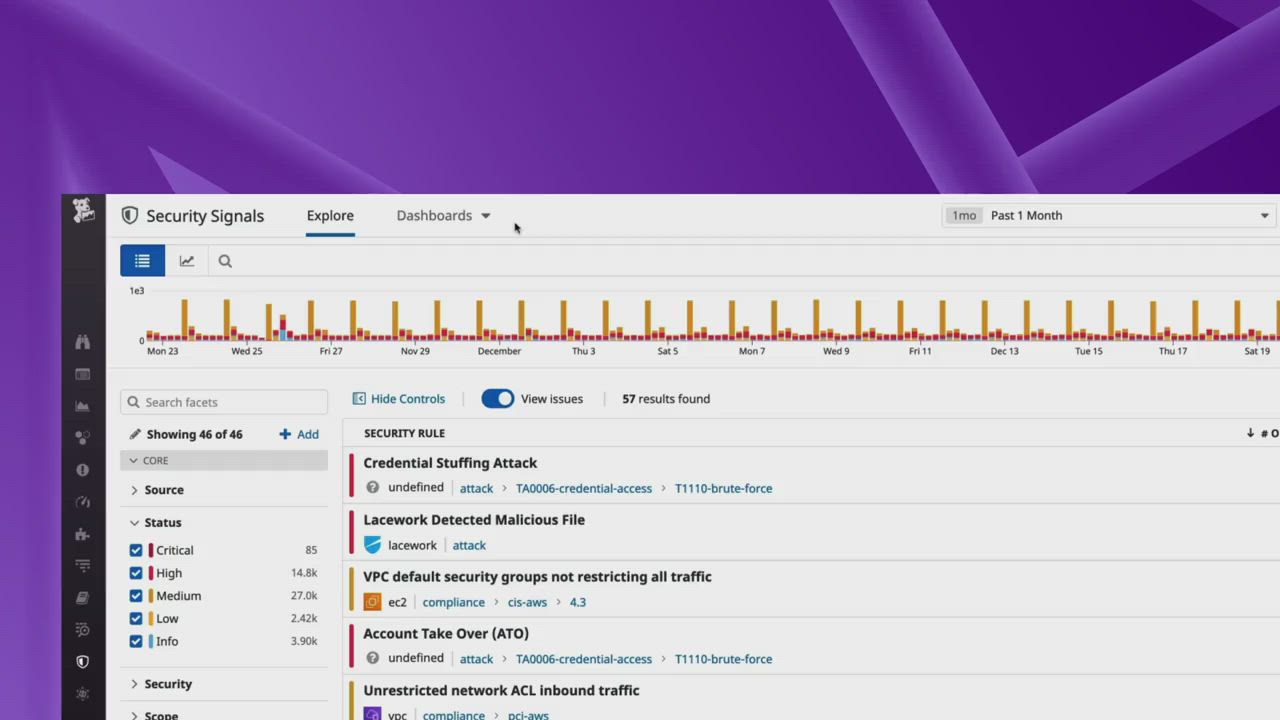Open the exclamation monitors icon in sidebar
Viewport: 1280px width, 720px height.
tap(83, 470)
